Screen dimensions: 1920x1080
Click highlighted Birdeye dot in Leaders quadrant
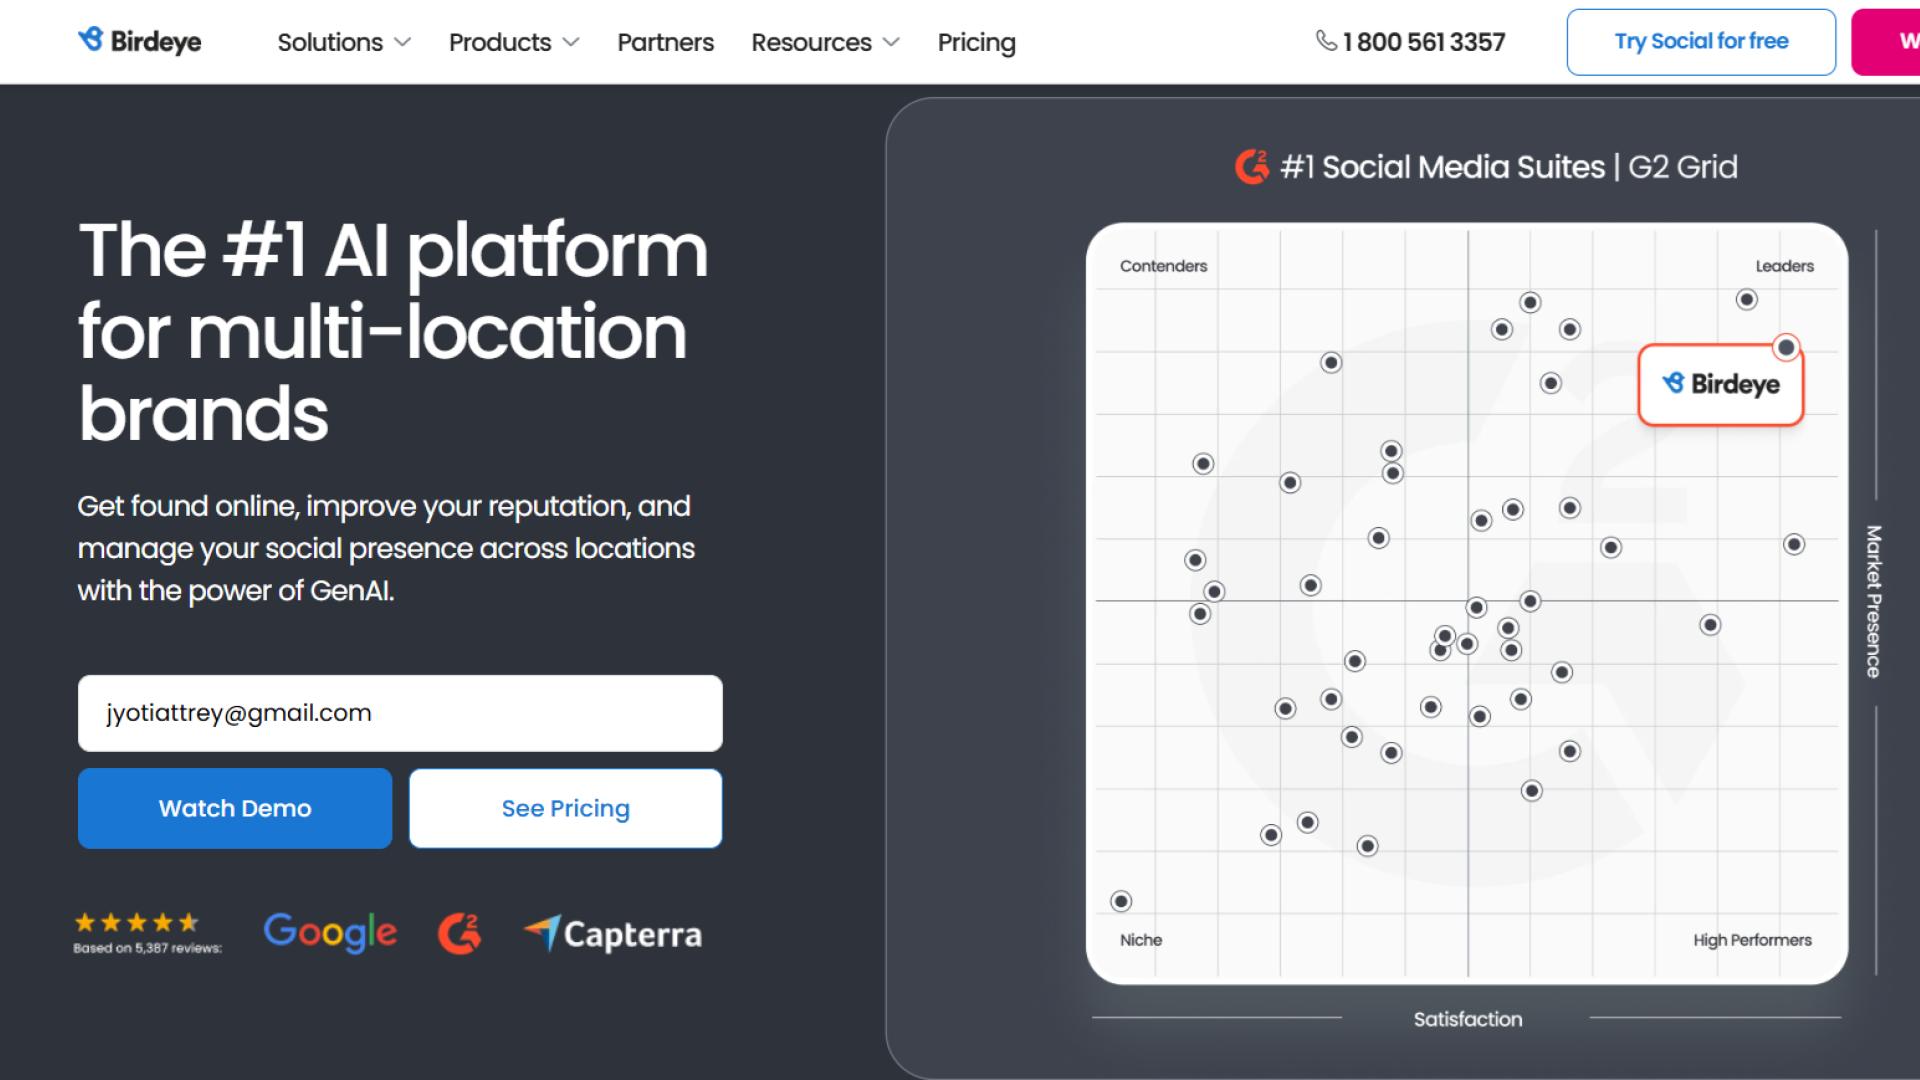[x=1786, y=347]
